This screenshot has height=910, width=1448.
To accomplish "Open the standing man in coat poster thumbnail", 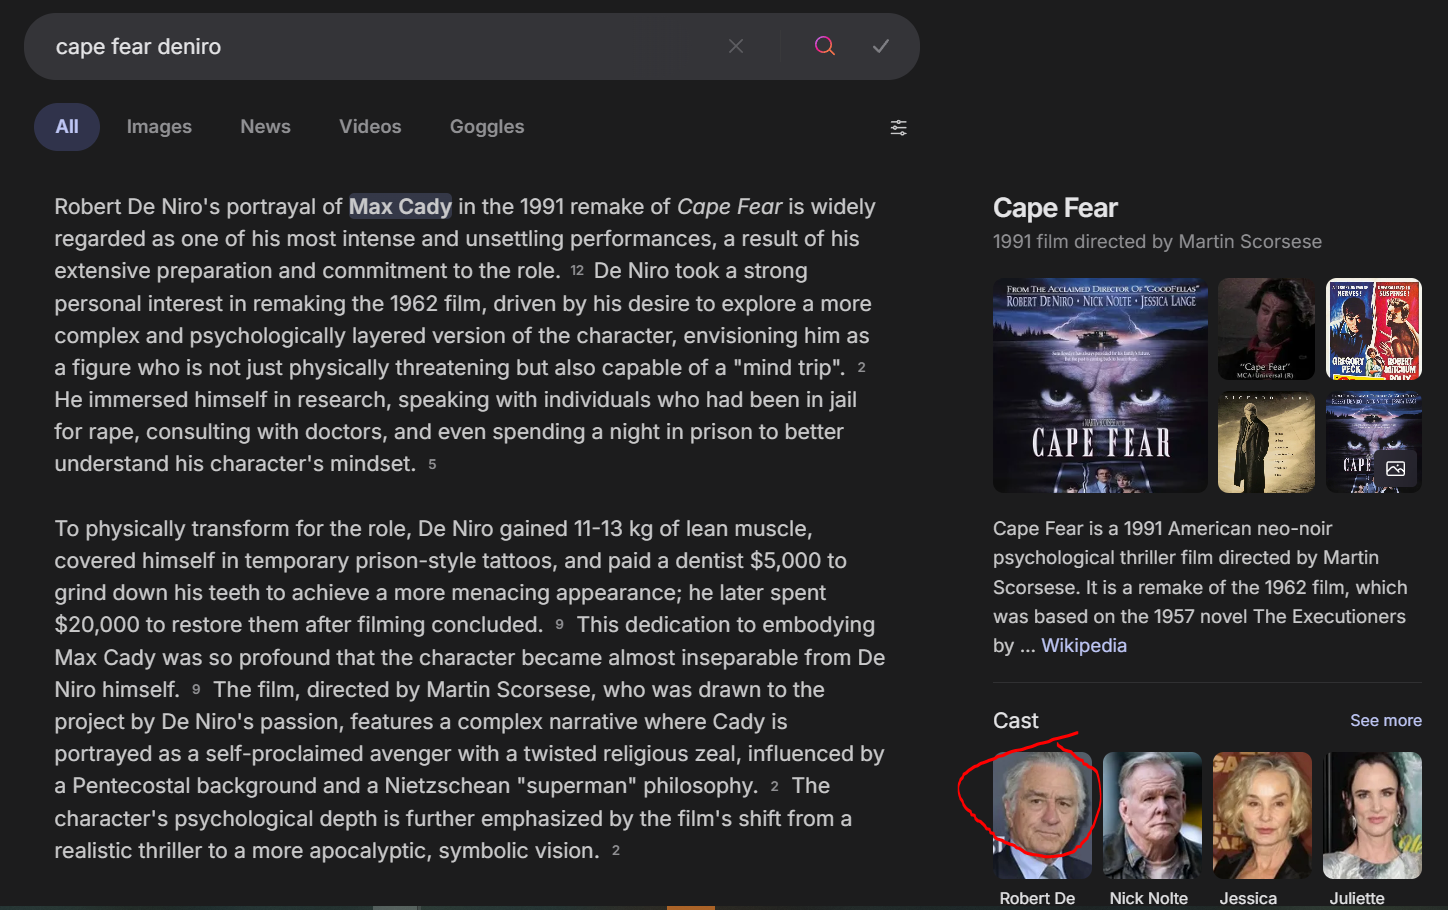I will (1266, 442).
